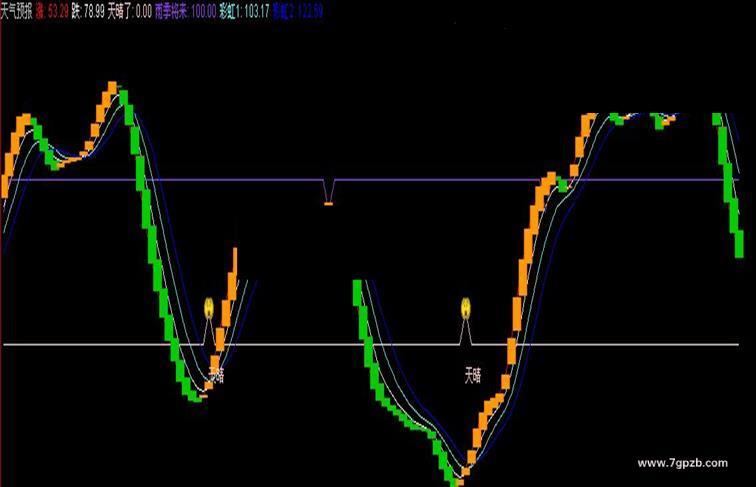756x487 pixels.
Task: Click the 天晴了: 0.00 value
Action: click(x=129, y=12)
